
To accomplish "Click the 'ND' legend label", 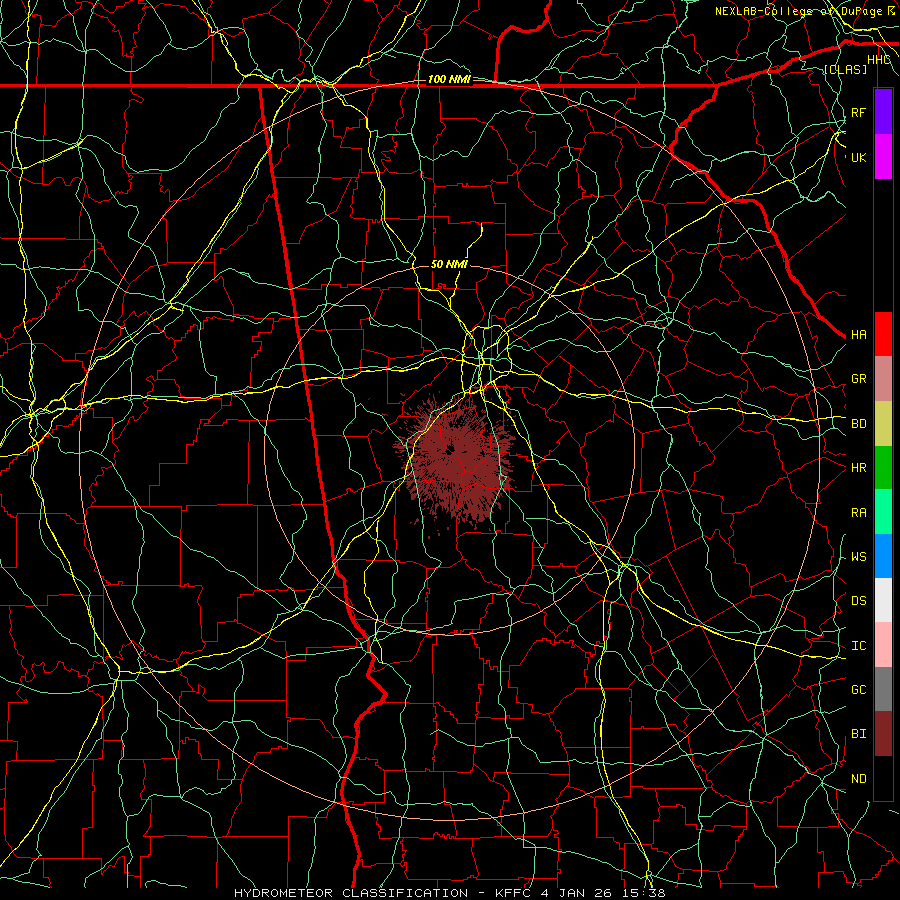I will point(858,779).
